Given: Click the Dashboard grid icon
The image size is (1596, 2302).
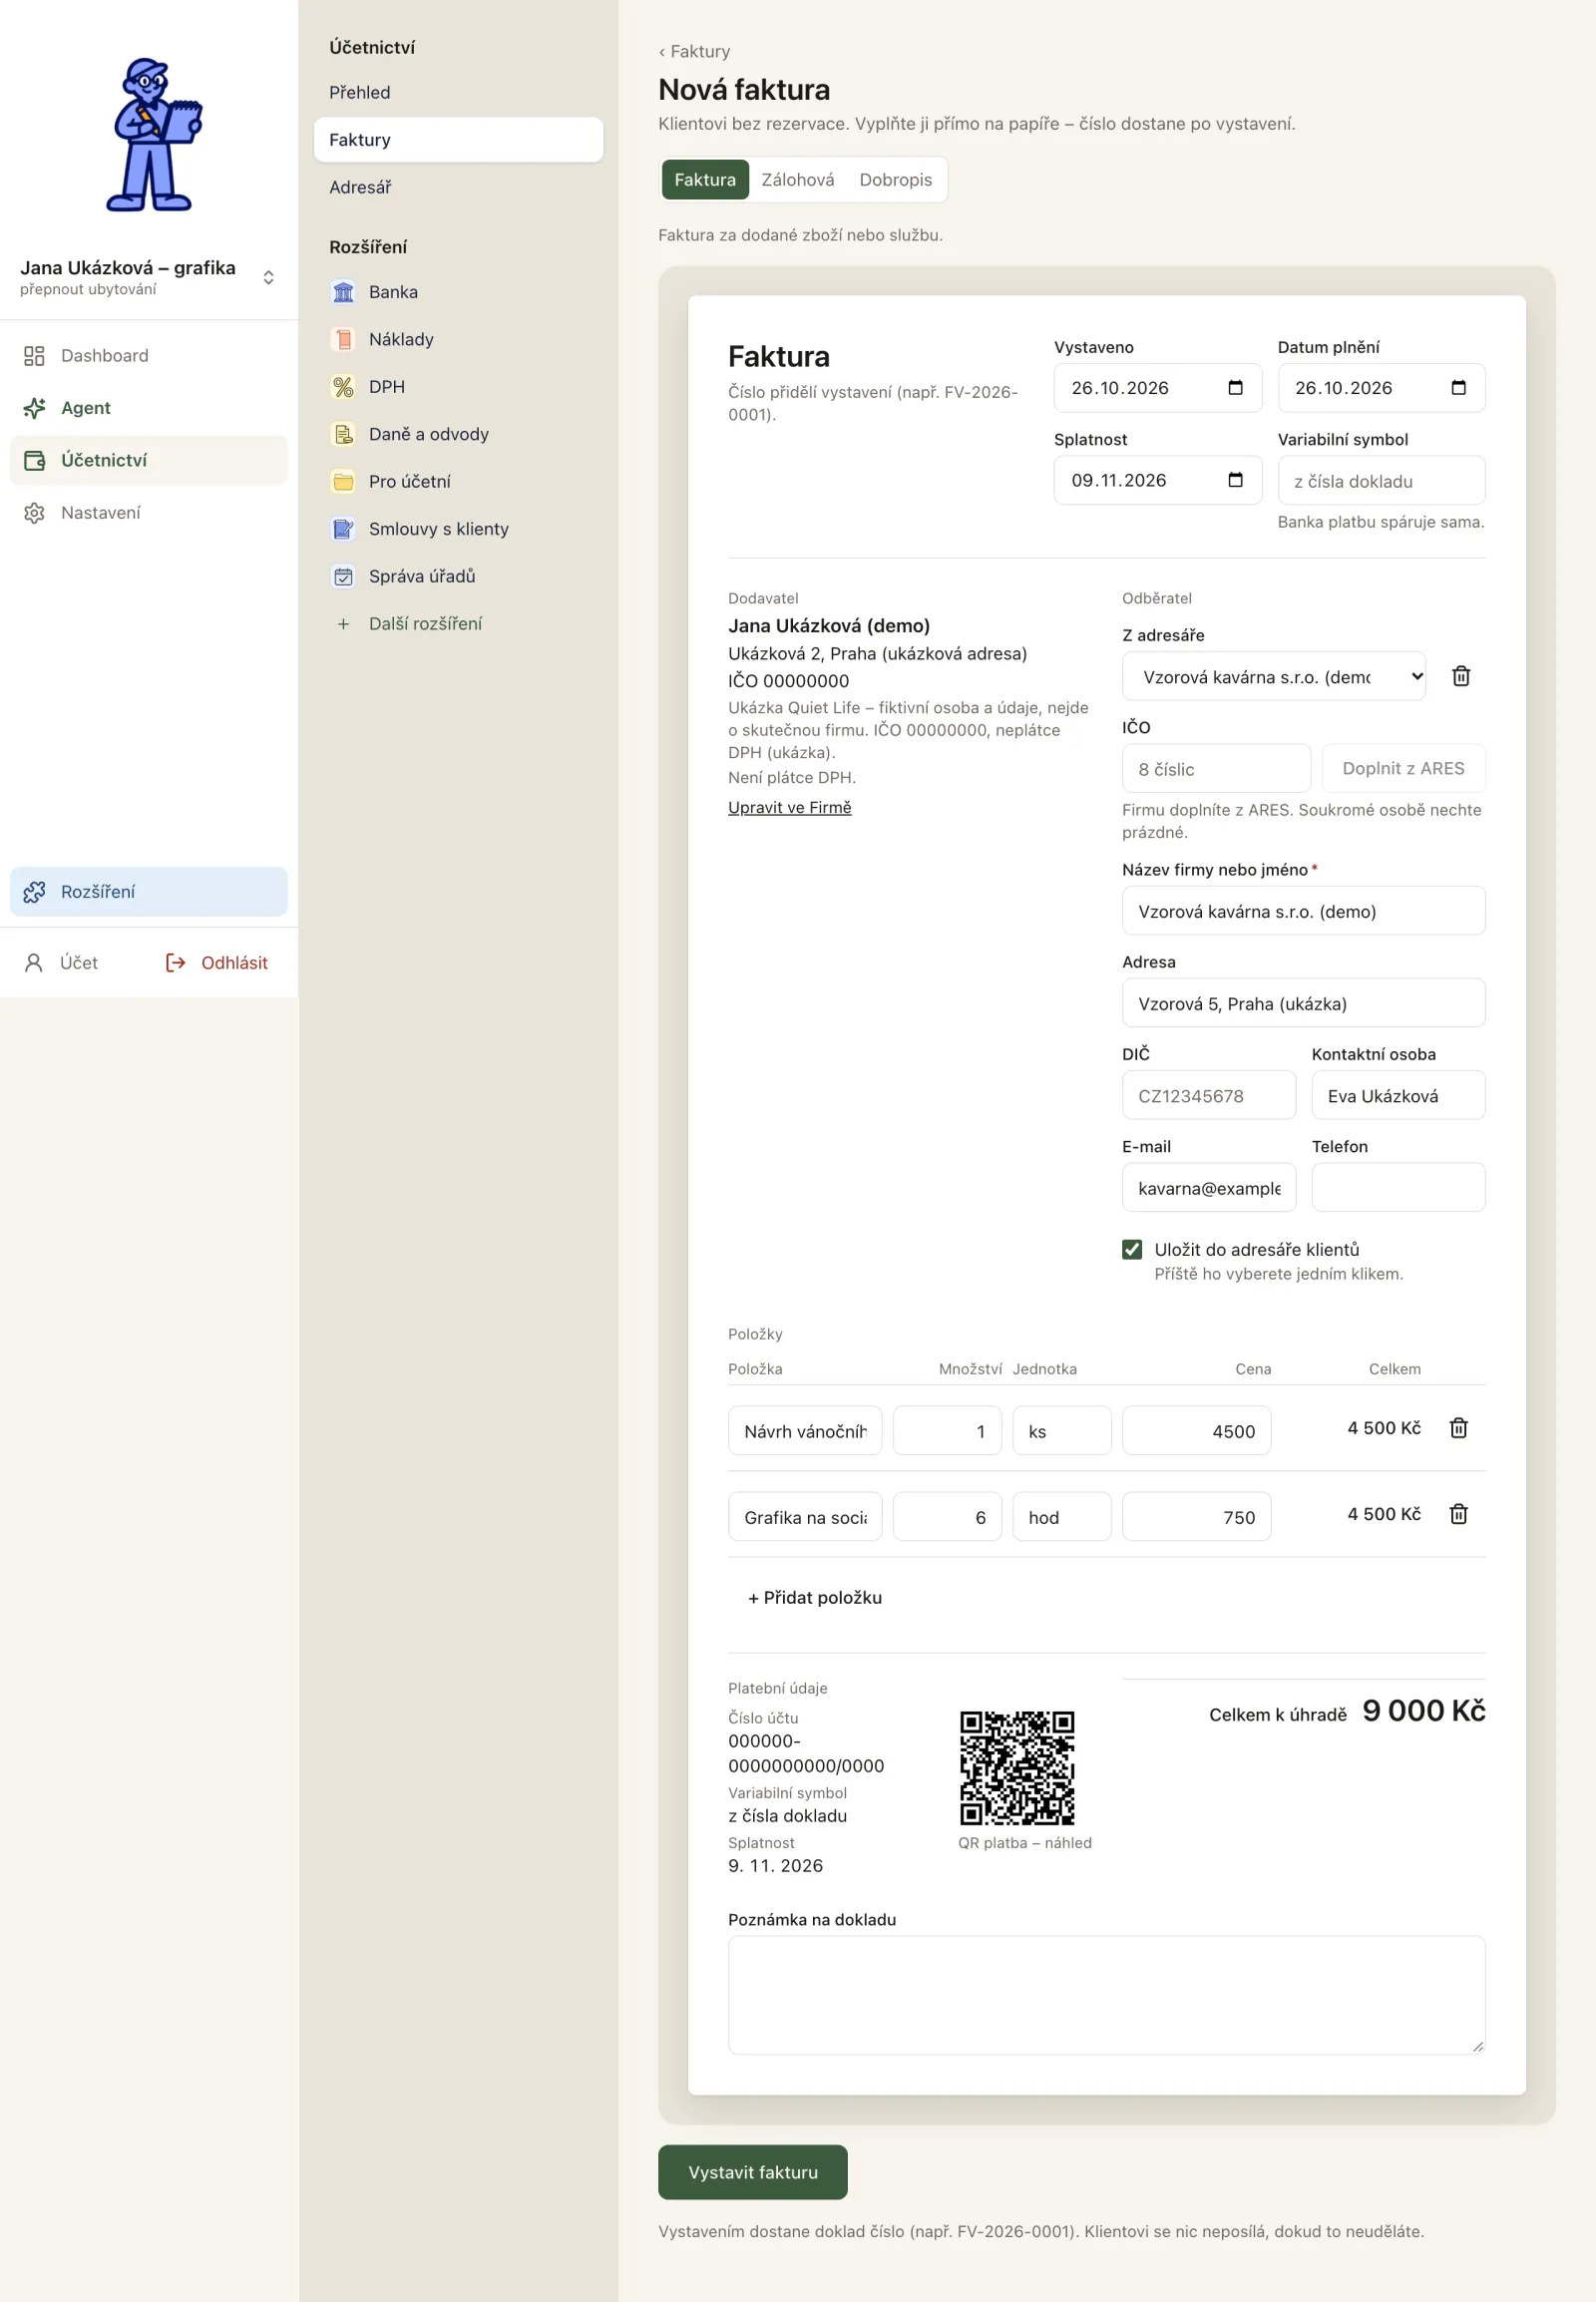Looking at the screenshot, I should [34, 356].
